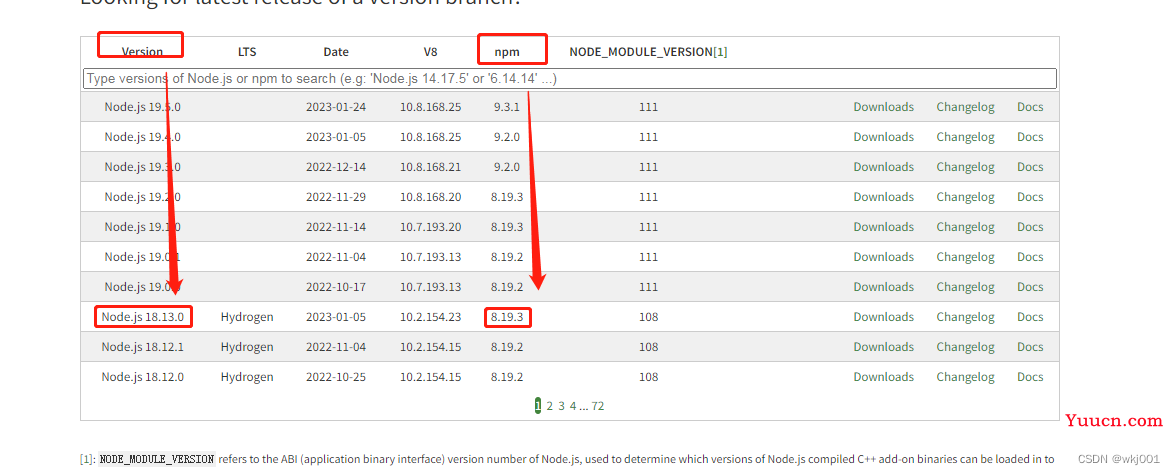This screenshot has height=475, width=1175.
Task: Select the Node.js 18.13.0 version cell
Action: point(142,317)
